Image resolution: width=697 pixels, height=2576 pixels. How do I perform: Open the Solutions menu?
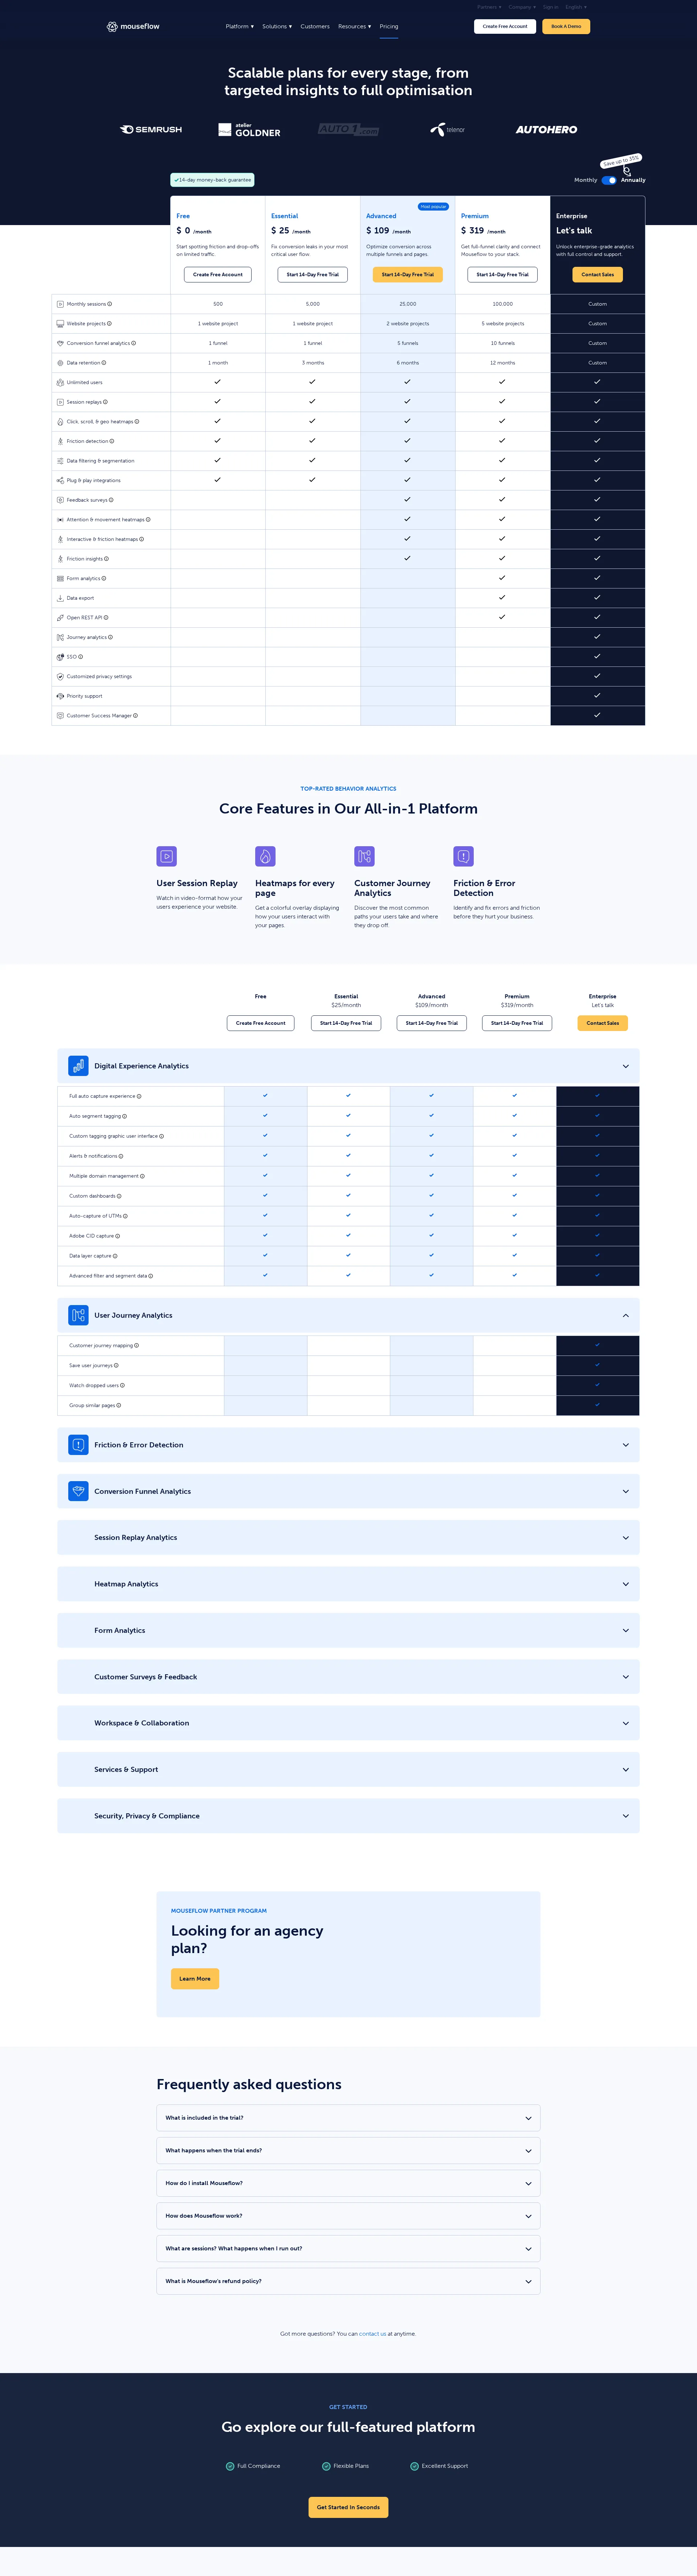tap(277, 27)
